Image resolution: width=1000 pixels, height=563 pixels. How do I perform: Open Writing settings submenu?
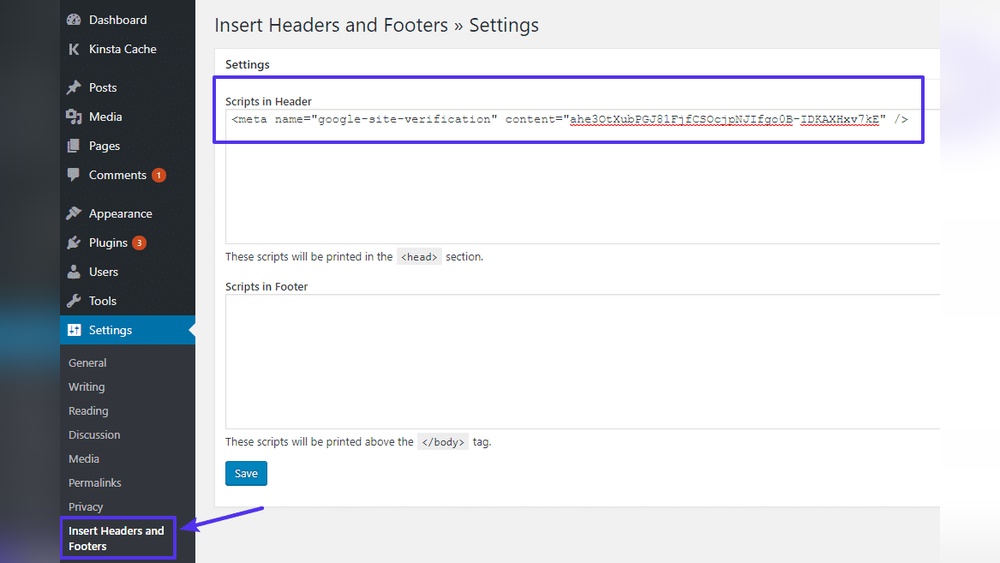coord(86,387)
